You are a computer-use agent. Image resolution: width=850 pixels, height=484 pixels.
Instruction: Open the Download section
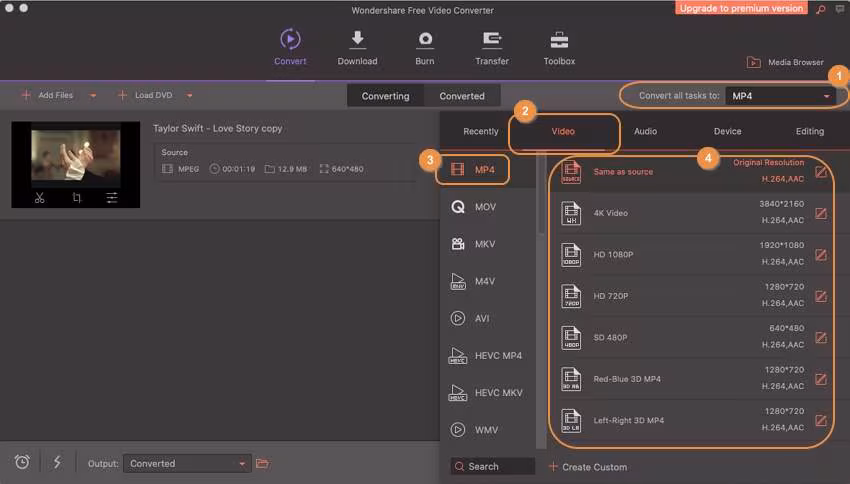pyautogui.click(x=357, y=47)
